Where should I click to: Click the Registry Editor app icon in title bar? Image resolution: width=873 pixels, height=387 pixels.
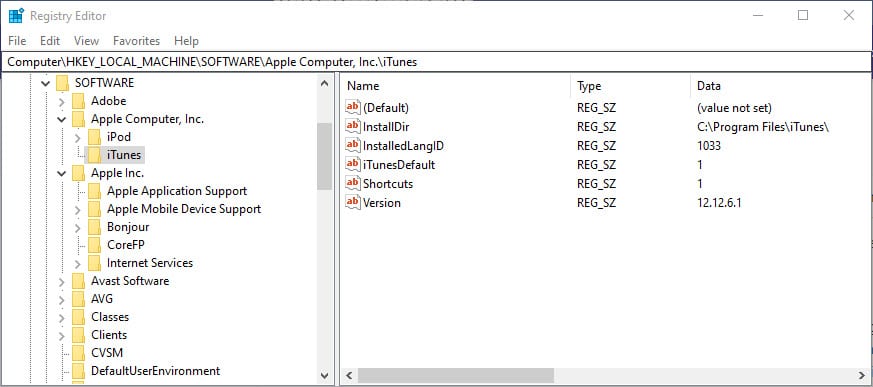(x=16, y=16)
